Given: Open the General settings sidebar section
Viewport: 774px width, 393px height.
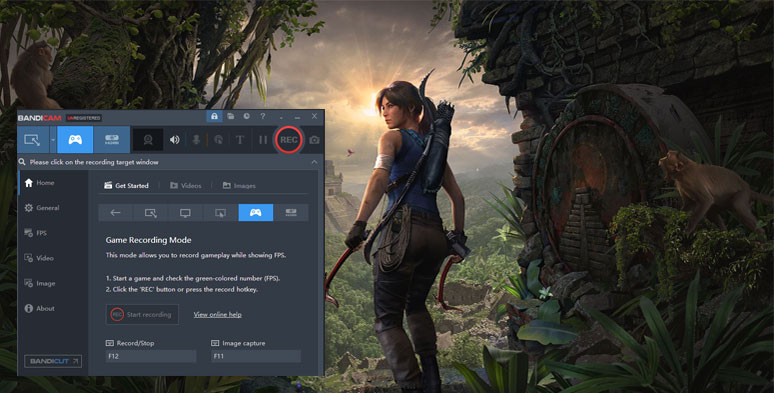Looking at the screenshot, I should coord(42,208).
